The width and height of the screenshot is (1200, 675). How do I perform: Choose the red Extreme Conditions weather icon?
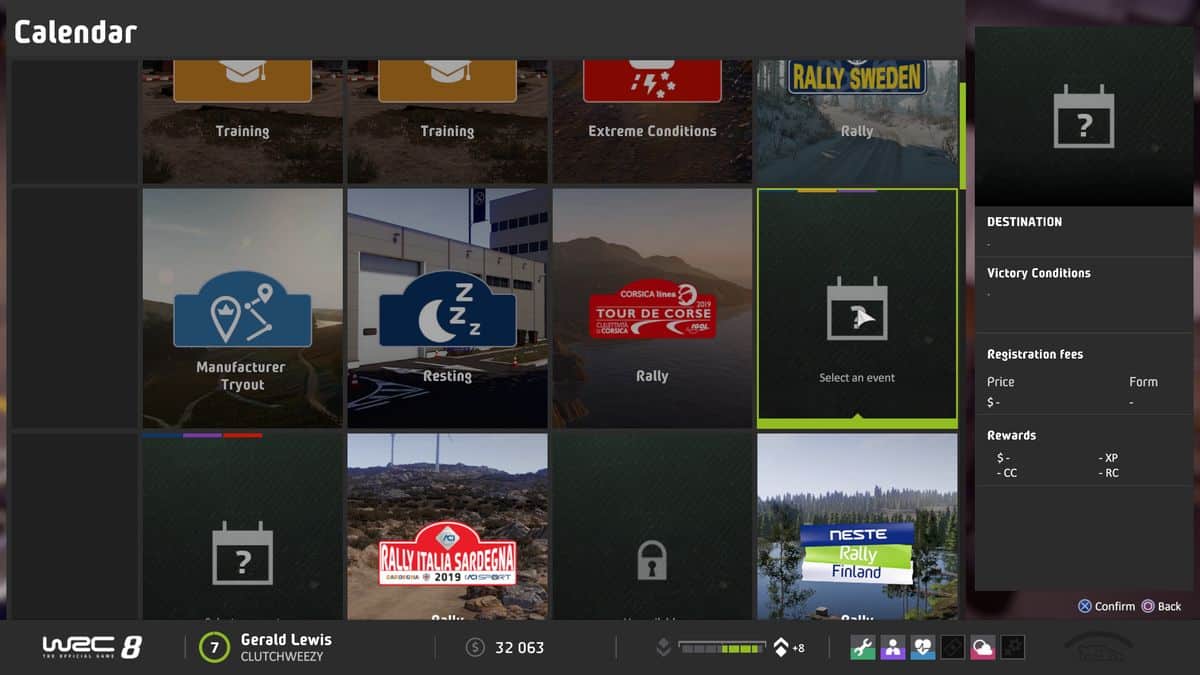click(652, 80)
